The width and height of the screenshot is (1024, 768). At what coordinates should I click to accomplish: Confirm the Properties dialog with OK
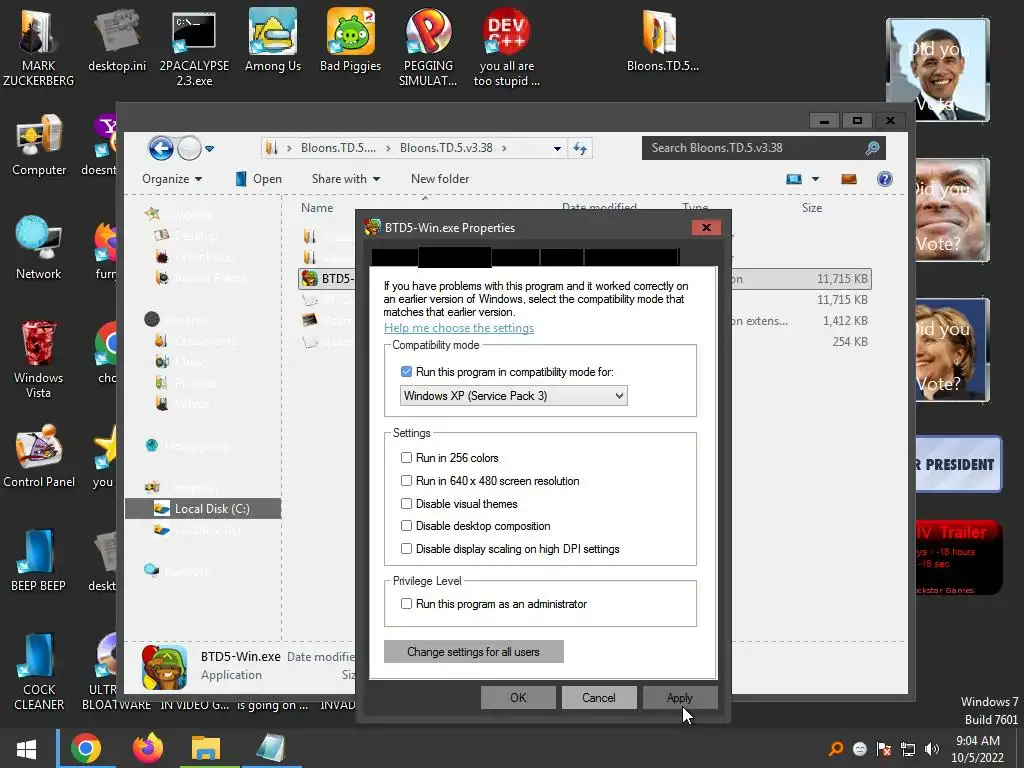518,697
